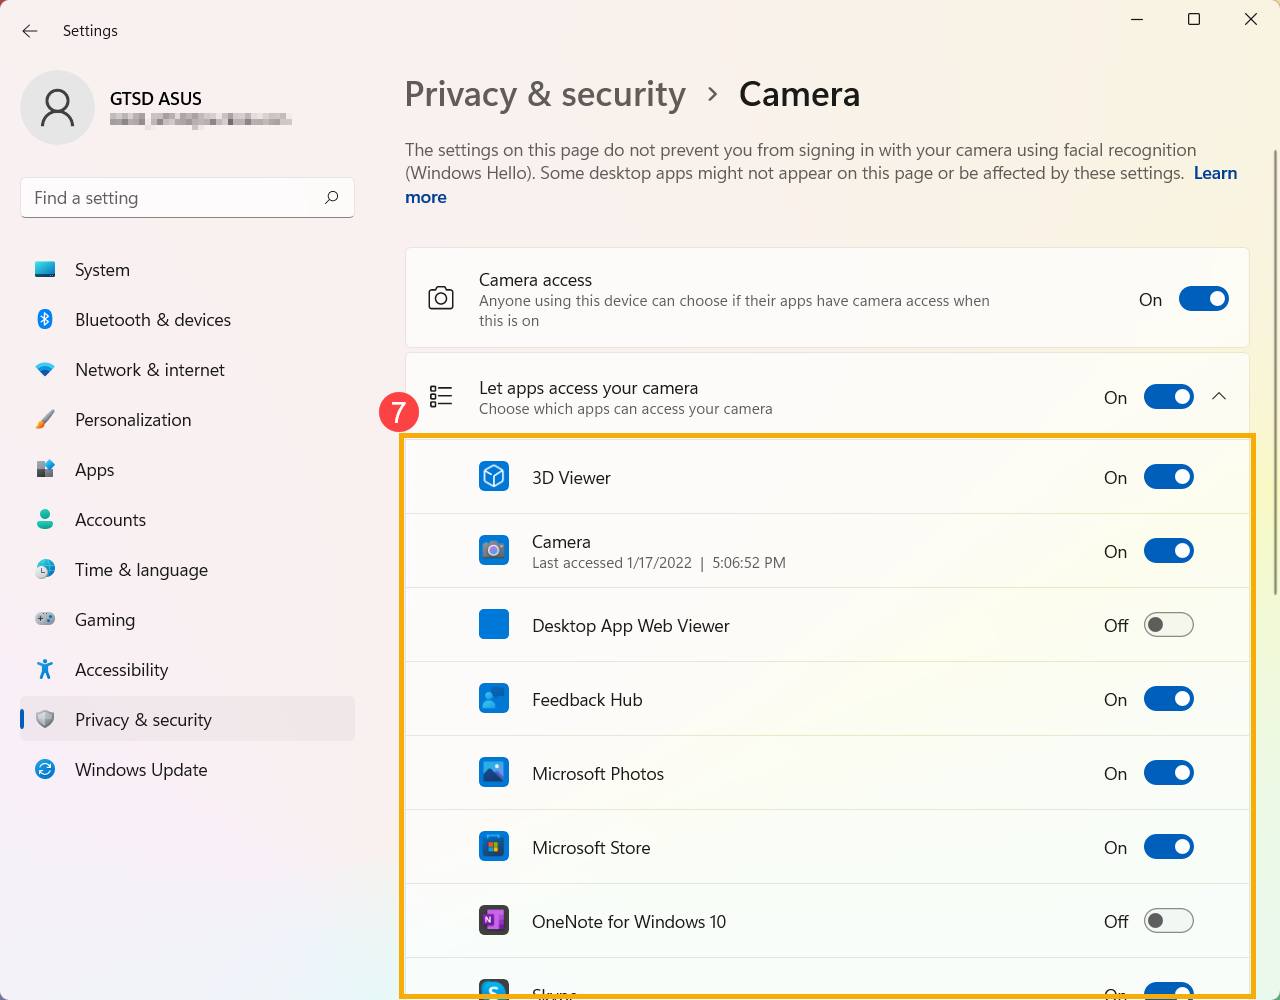Click the 'Microsoft Photos' app name
Screen dimensions: 1280x1000
point(598,773)
